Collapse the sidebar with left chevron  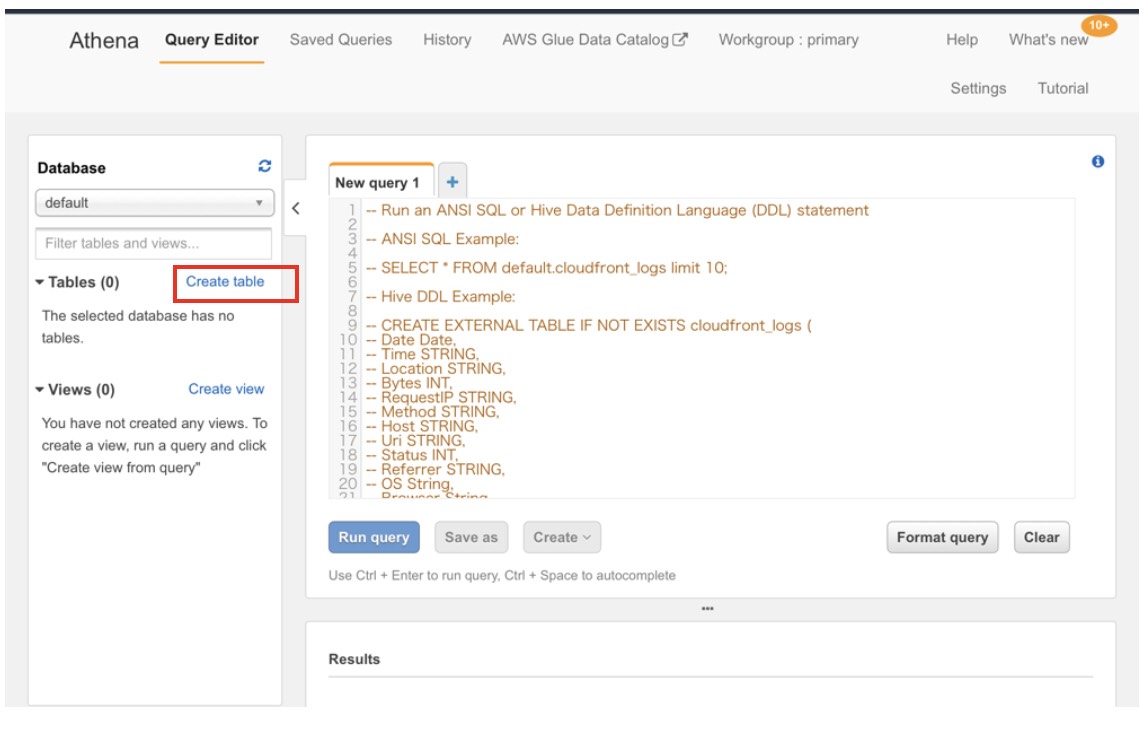tap(296, 208)
